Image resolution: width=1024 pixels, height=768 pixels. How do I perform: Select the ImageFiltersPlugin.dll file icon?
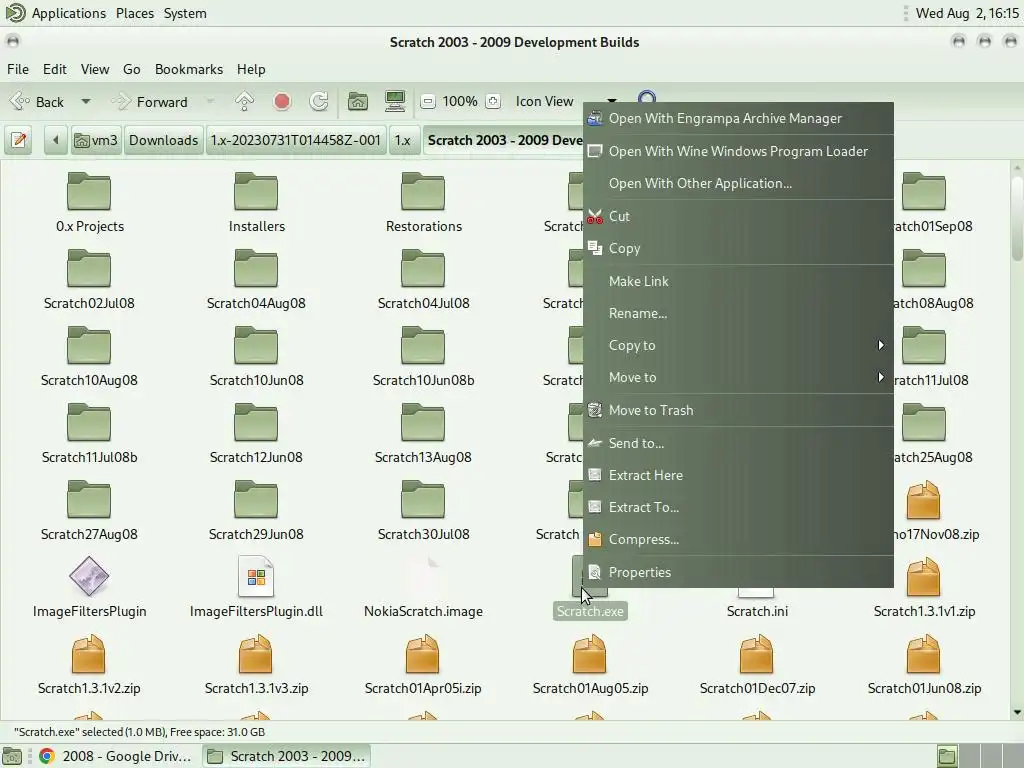coord(256,576)
